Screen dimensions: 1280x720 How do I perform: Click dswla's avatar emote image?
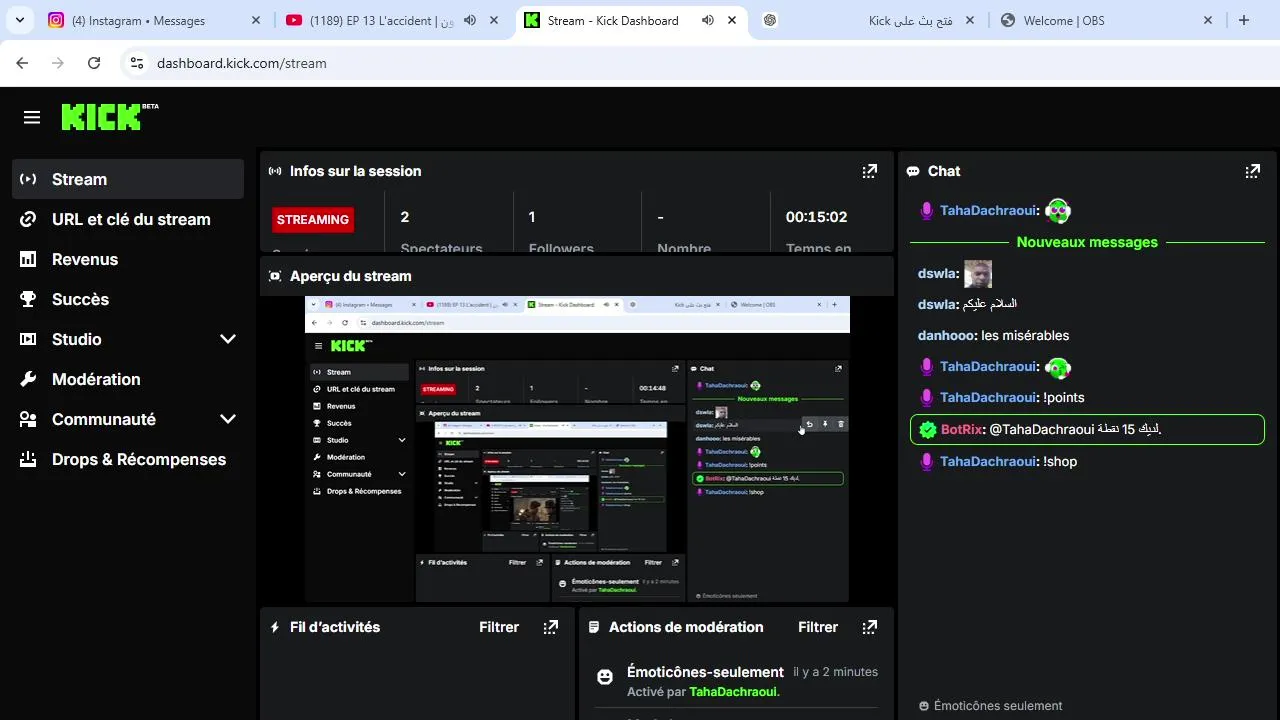point(978,274)
